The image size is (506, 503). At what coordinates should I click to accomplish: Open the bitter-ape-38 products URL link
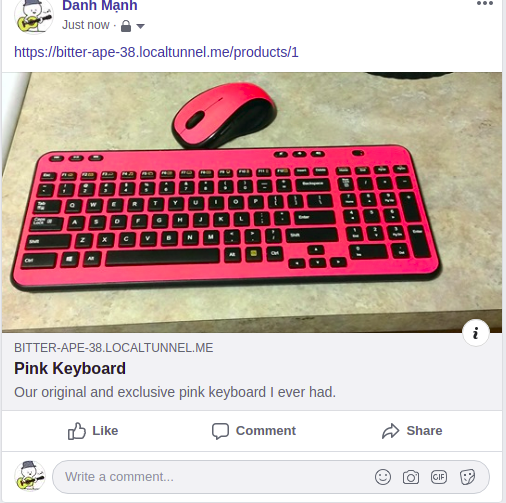156,52
